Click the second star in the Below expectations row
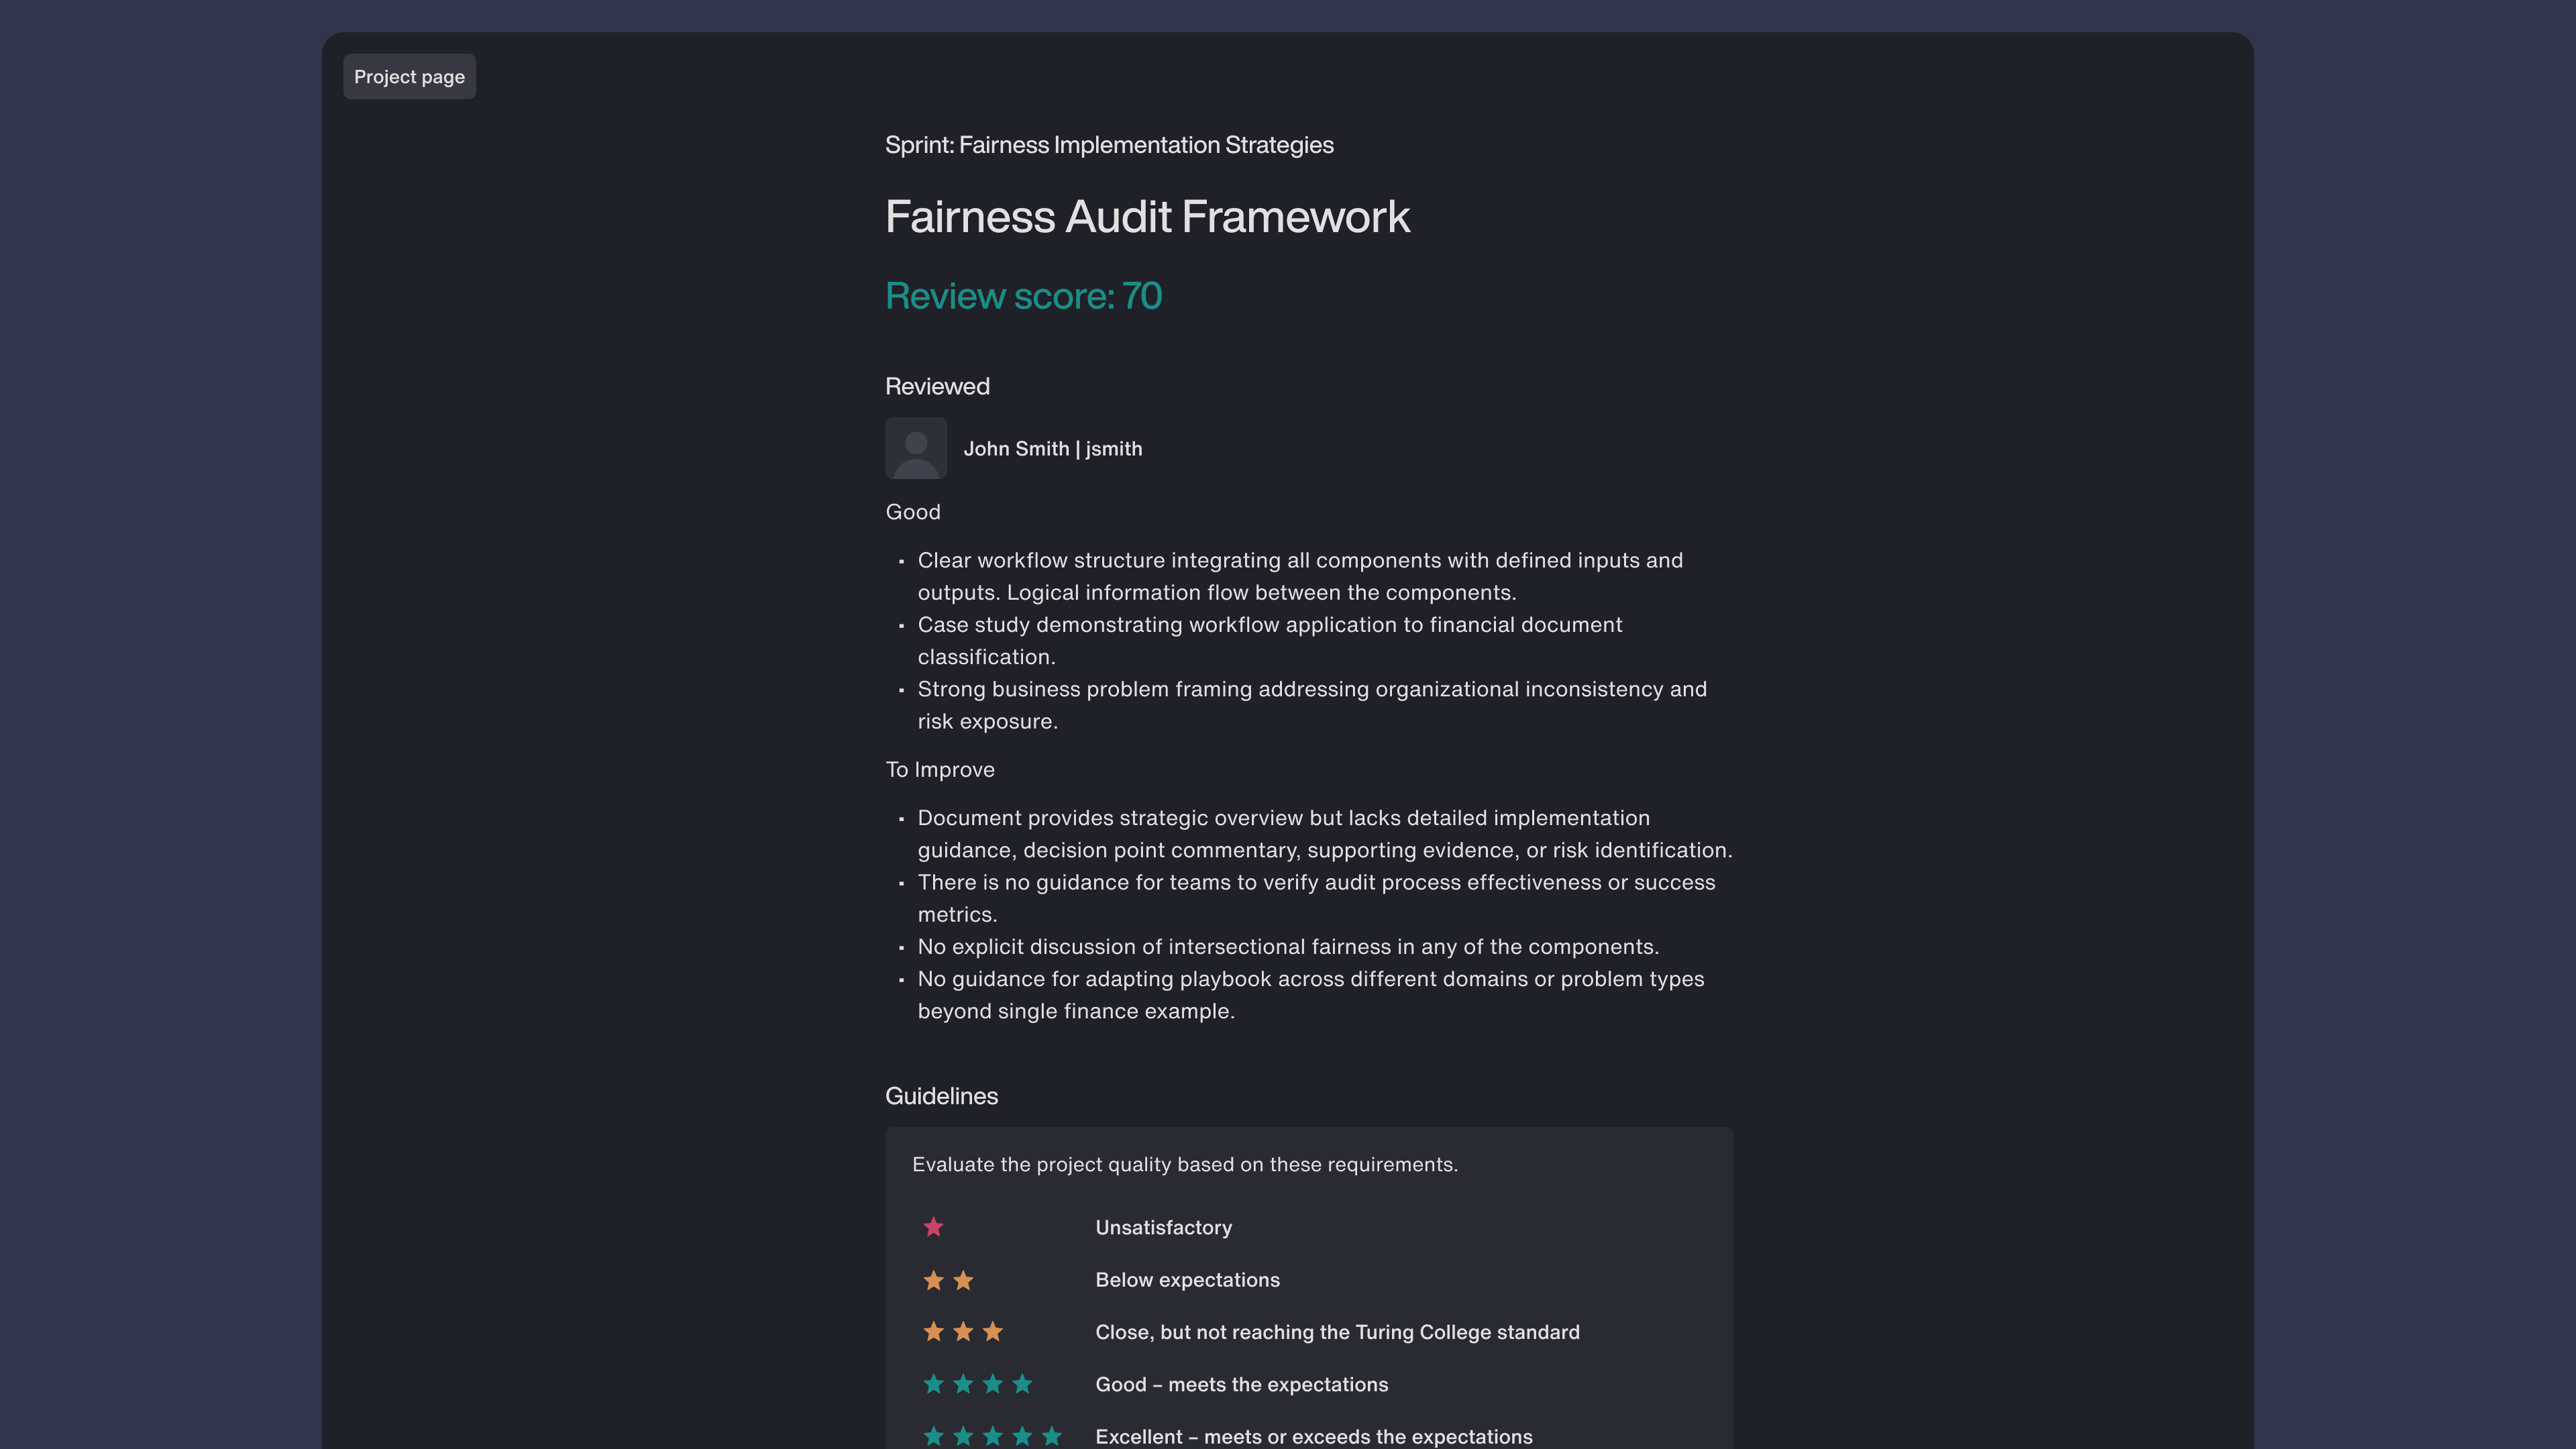This screenshot has height=1449, width=2576. pos(963,1280)
